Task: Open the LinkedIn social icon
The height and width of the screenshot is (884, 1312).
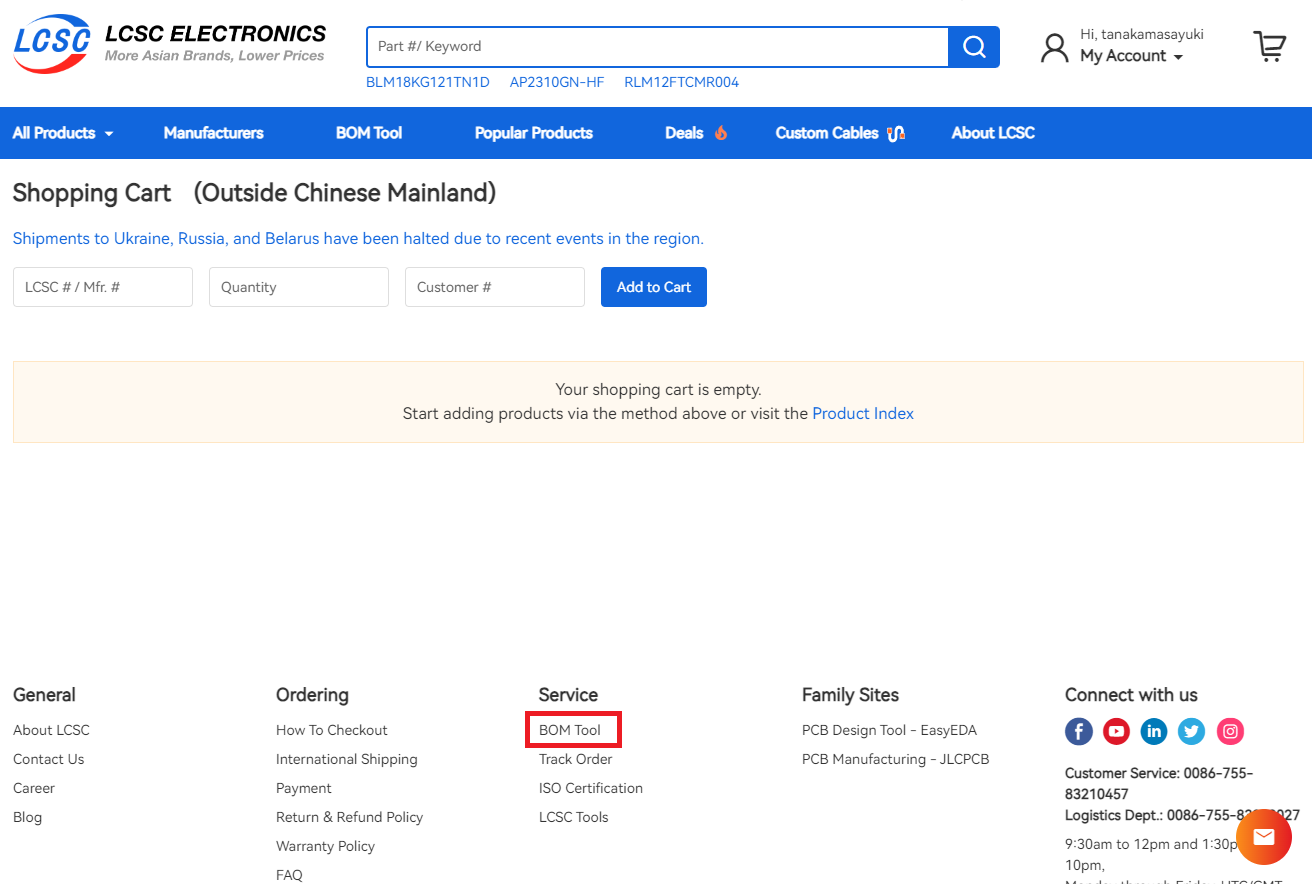Action: pyautogui.click(x=1154, y=731)
